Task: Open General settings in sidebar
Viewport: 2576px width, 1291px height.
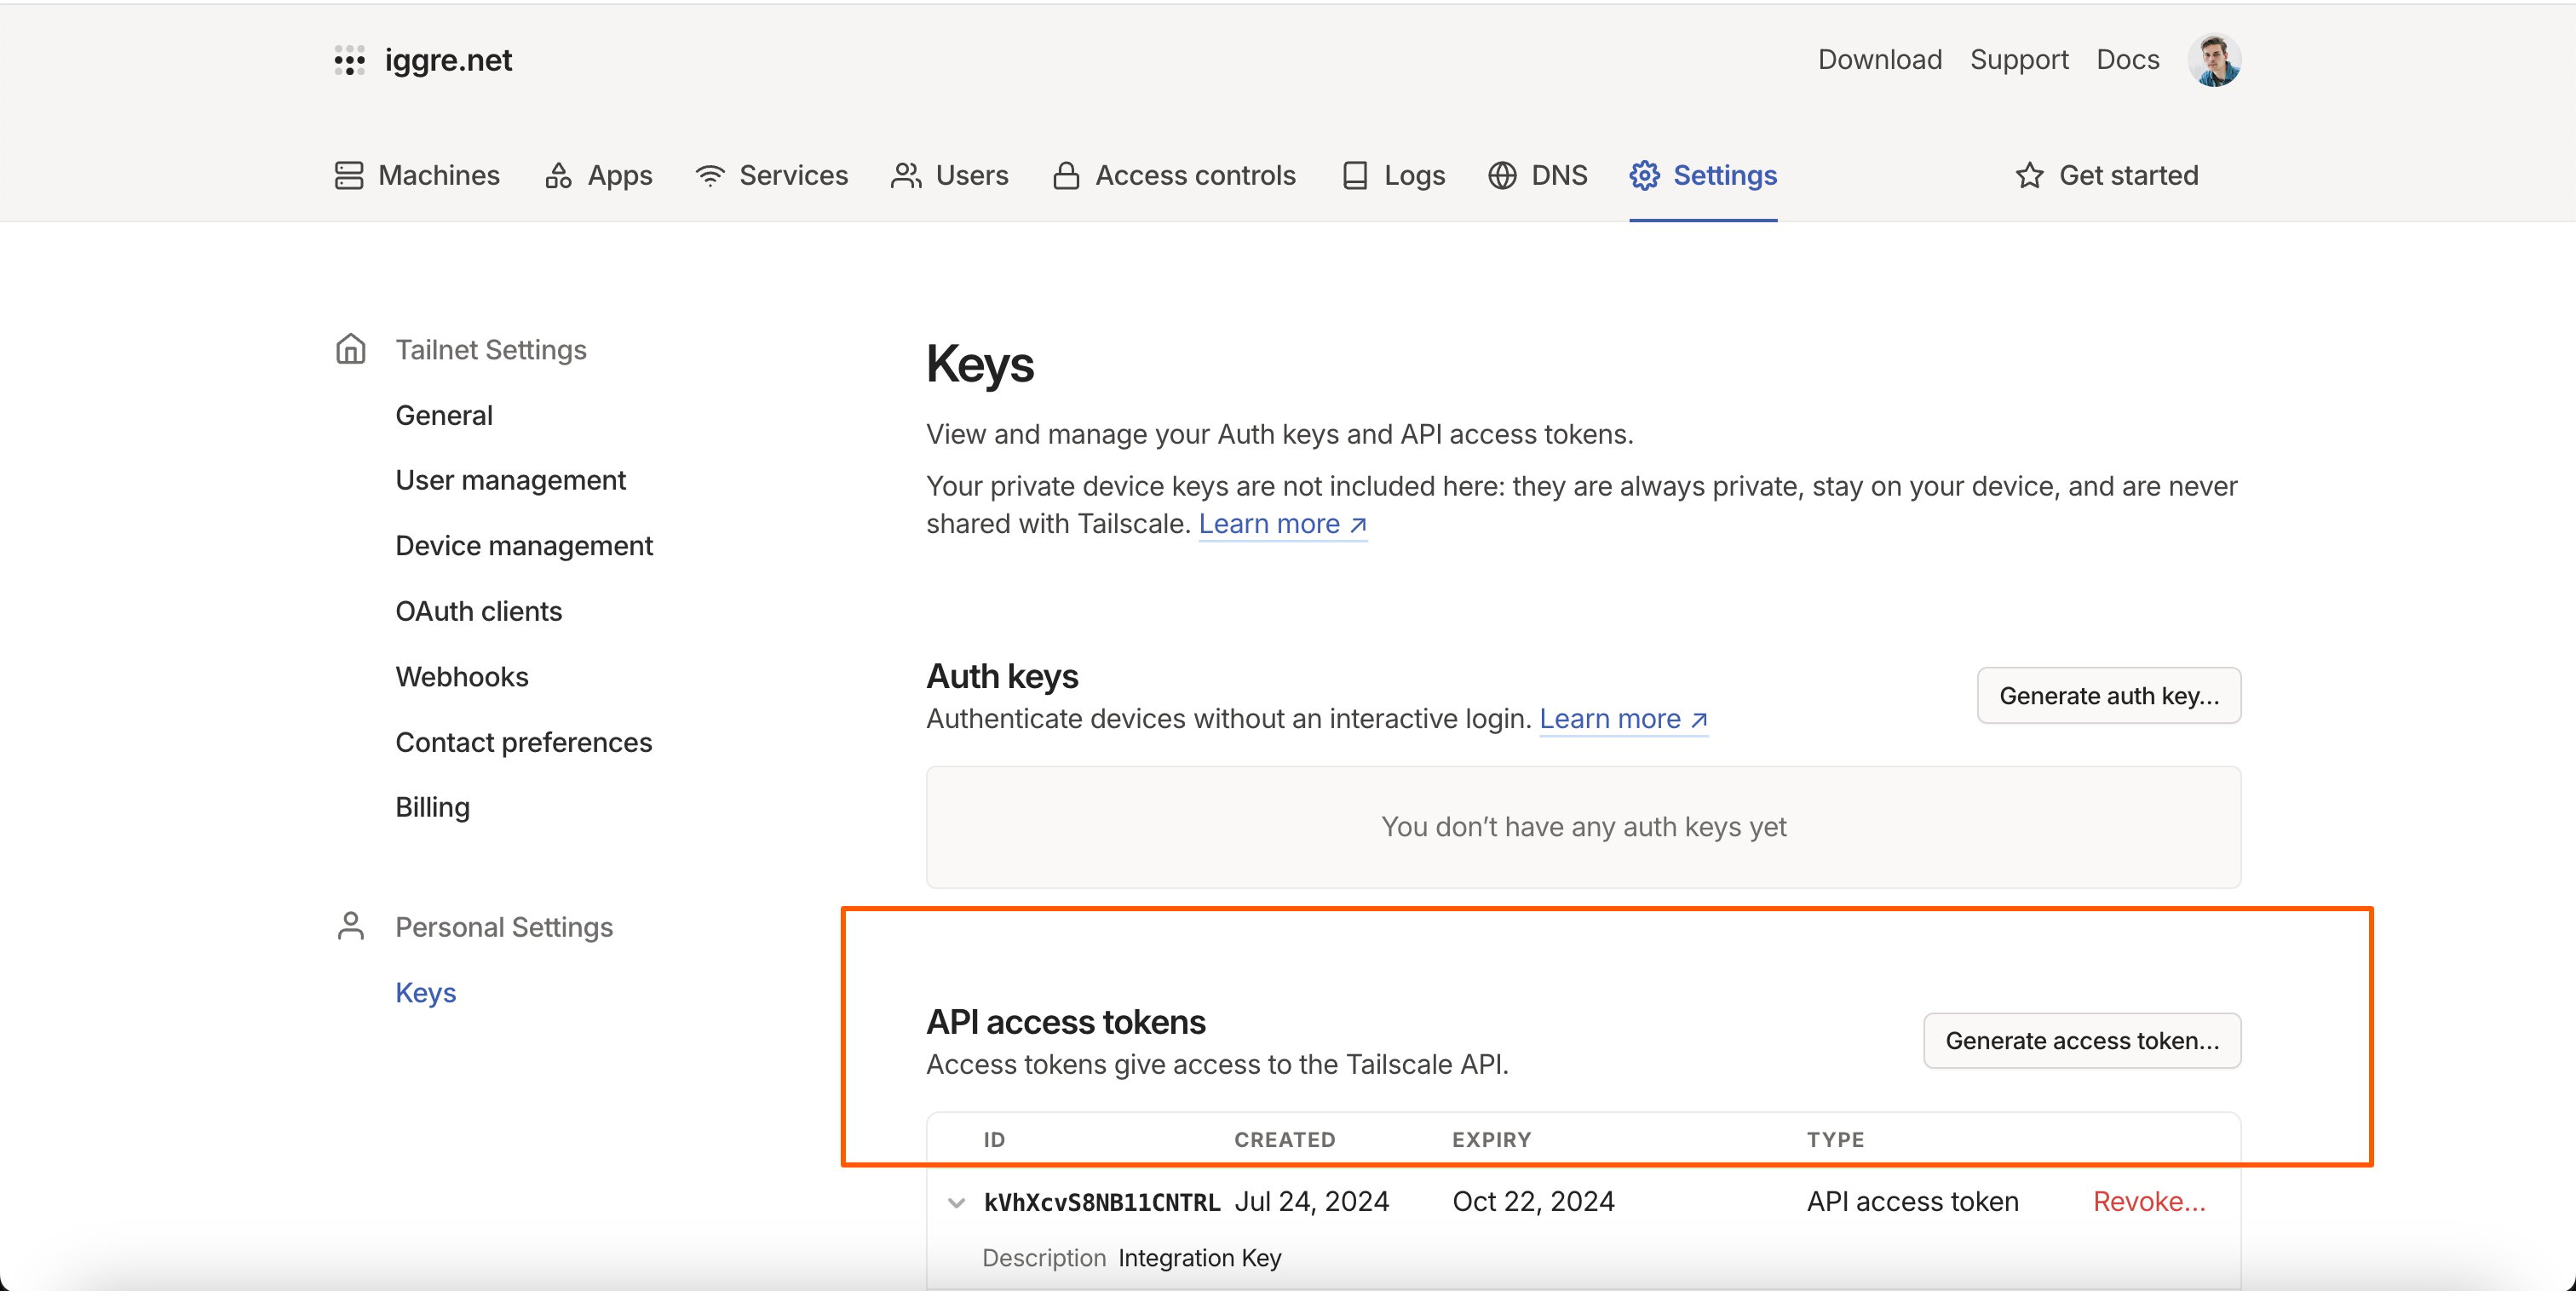Action: tap(444, 415)
